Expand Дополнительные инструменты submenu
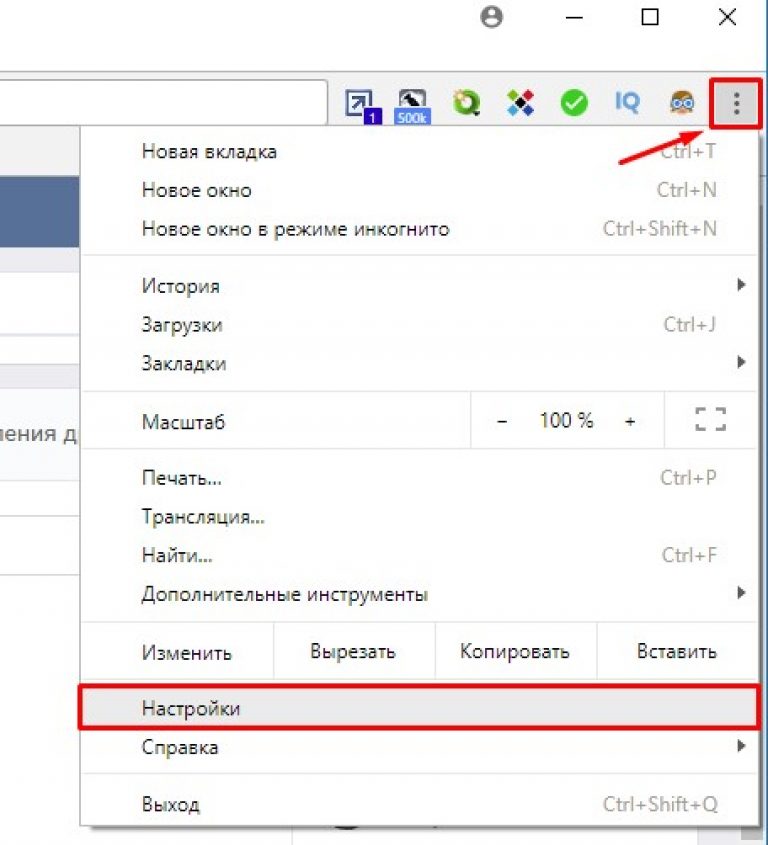Viewport: 768px width, 845px height. click(419, 594)
